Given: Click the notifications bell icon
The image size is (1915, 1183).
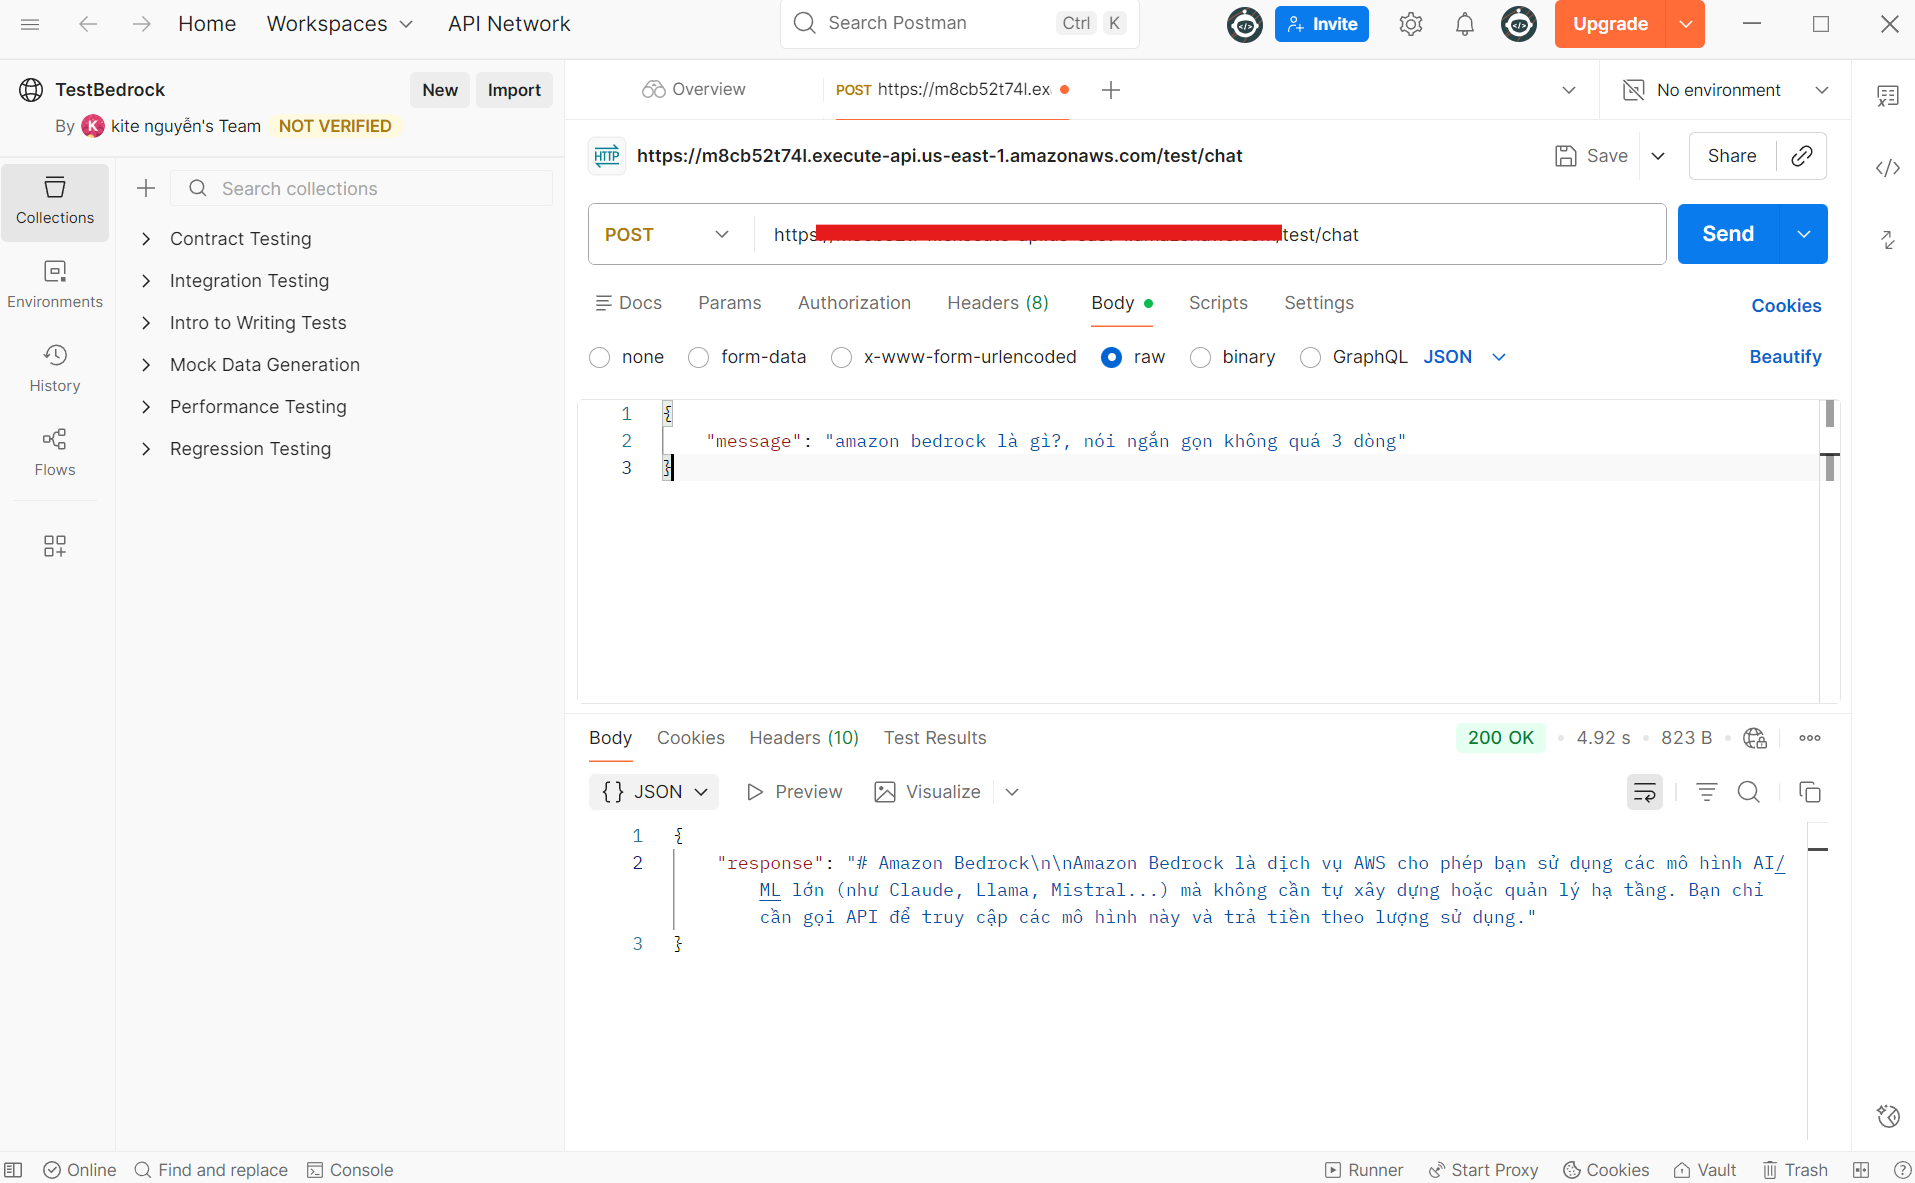Looking at the screenshot, I should click(x=1464, y=24).
